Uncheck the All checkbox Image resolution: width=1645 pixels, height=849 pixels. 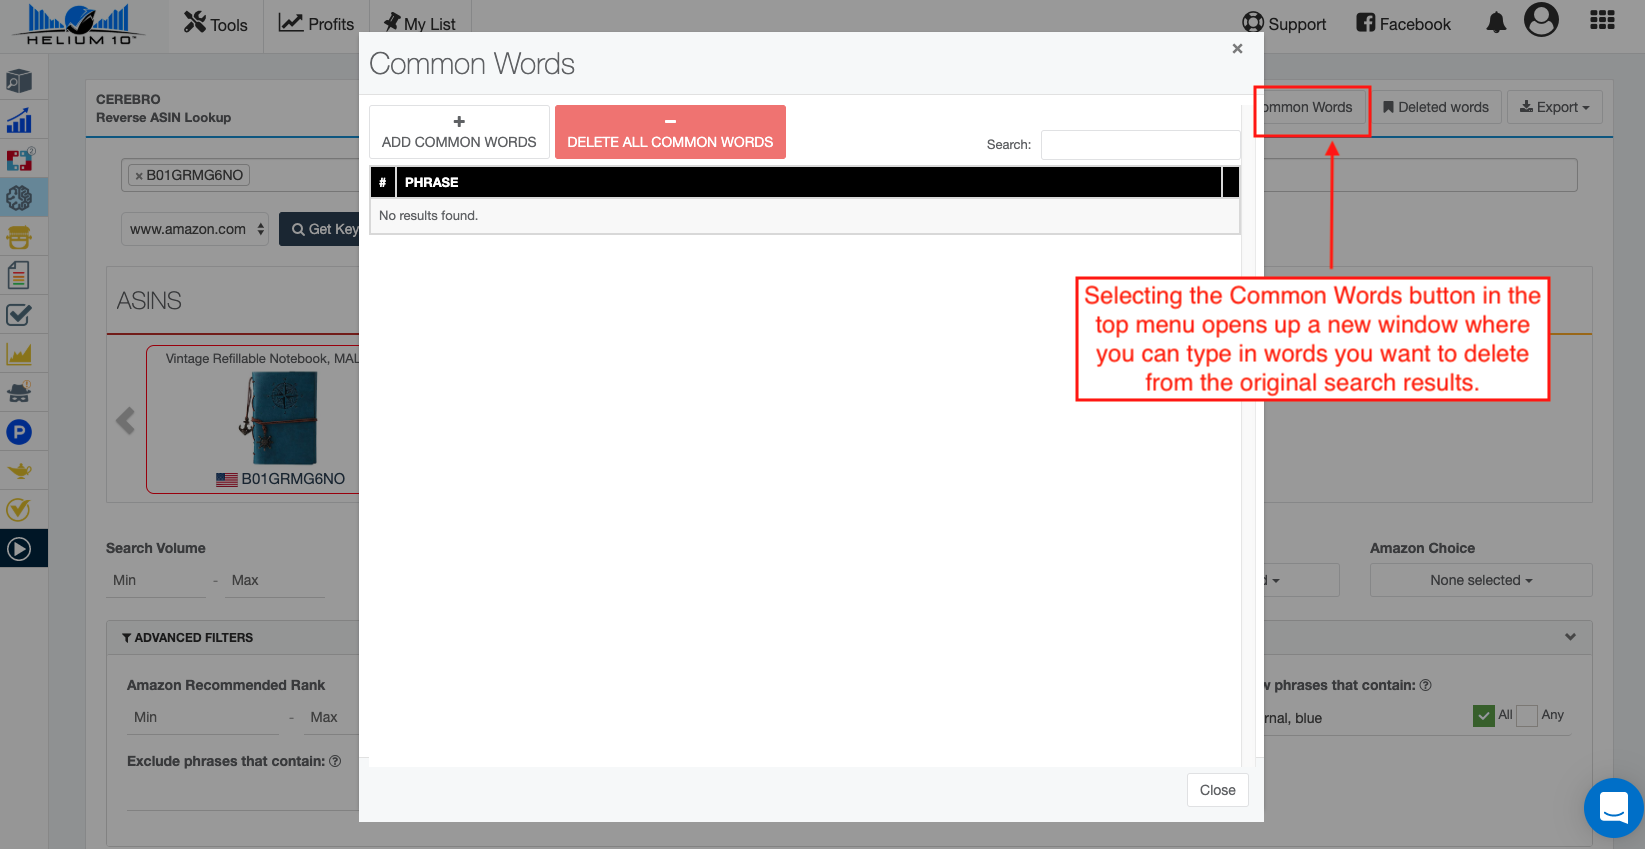click(1484, 716)
